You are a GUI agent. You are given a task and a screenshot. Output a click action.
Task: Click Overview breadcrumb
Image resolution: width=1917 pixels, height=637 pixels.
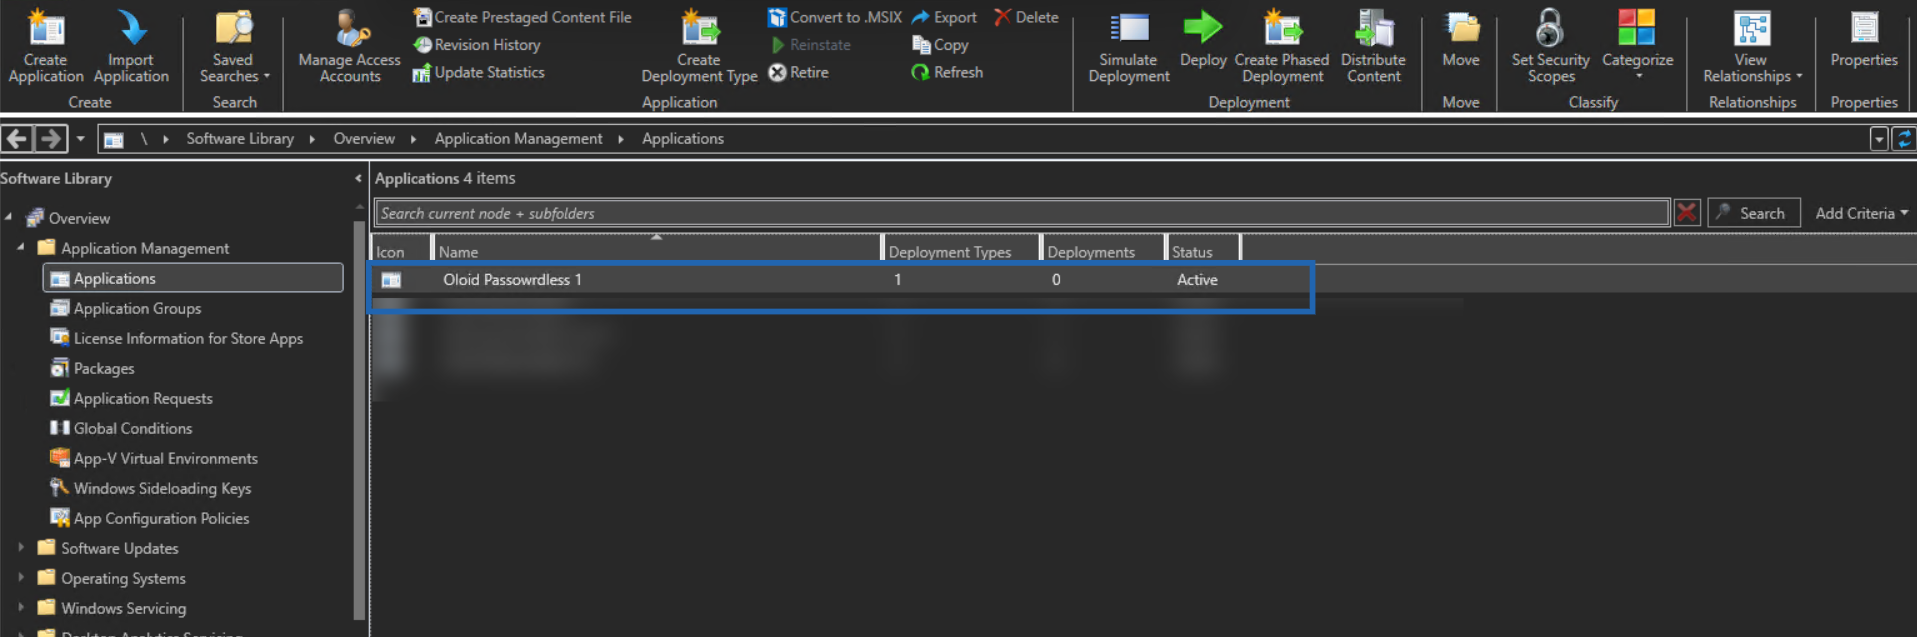(x=364, y=139)
